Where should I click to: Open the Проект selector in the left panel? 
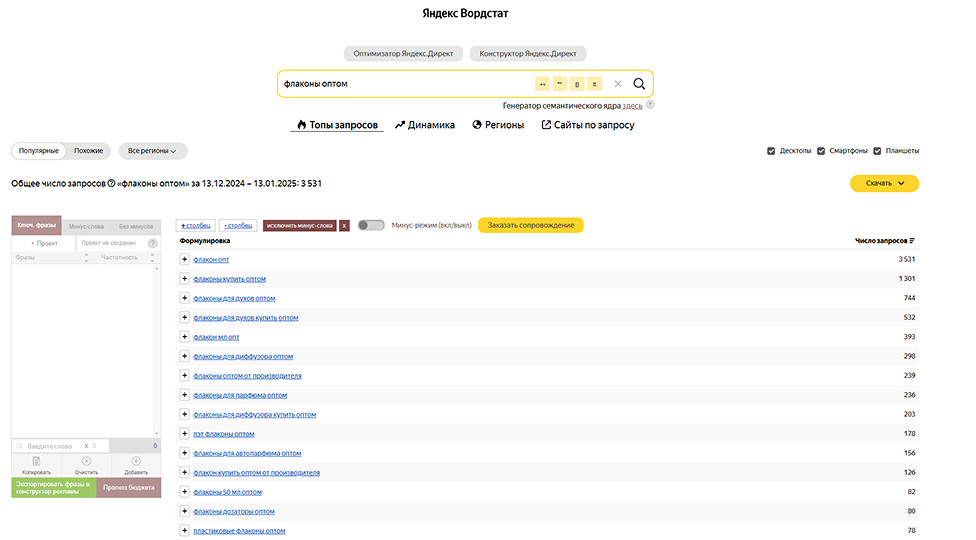pyautogui.click(x=44, y=243)
